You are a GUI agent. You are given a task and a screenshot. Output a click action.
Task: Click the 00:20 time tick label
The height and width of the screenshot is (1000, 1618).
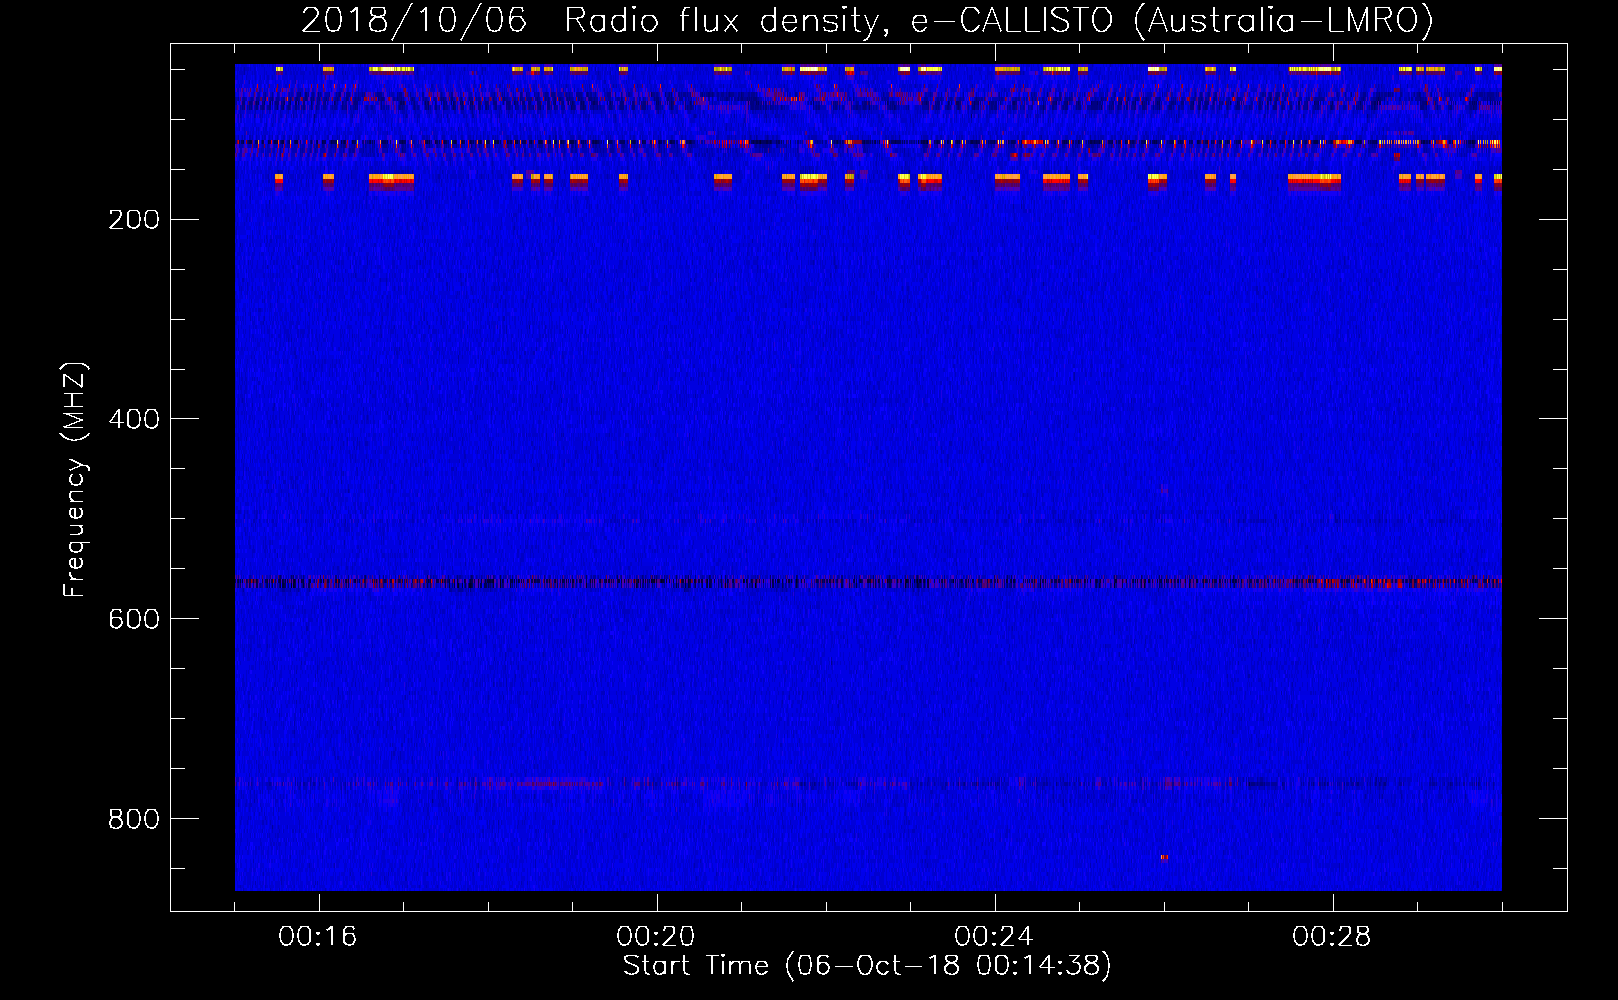tap(656, 937)
